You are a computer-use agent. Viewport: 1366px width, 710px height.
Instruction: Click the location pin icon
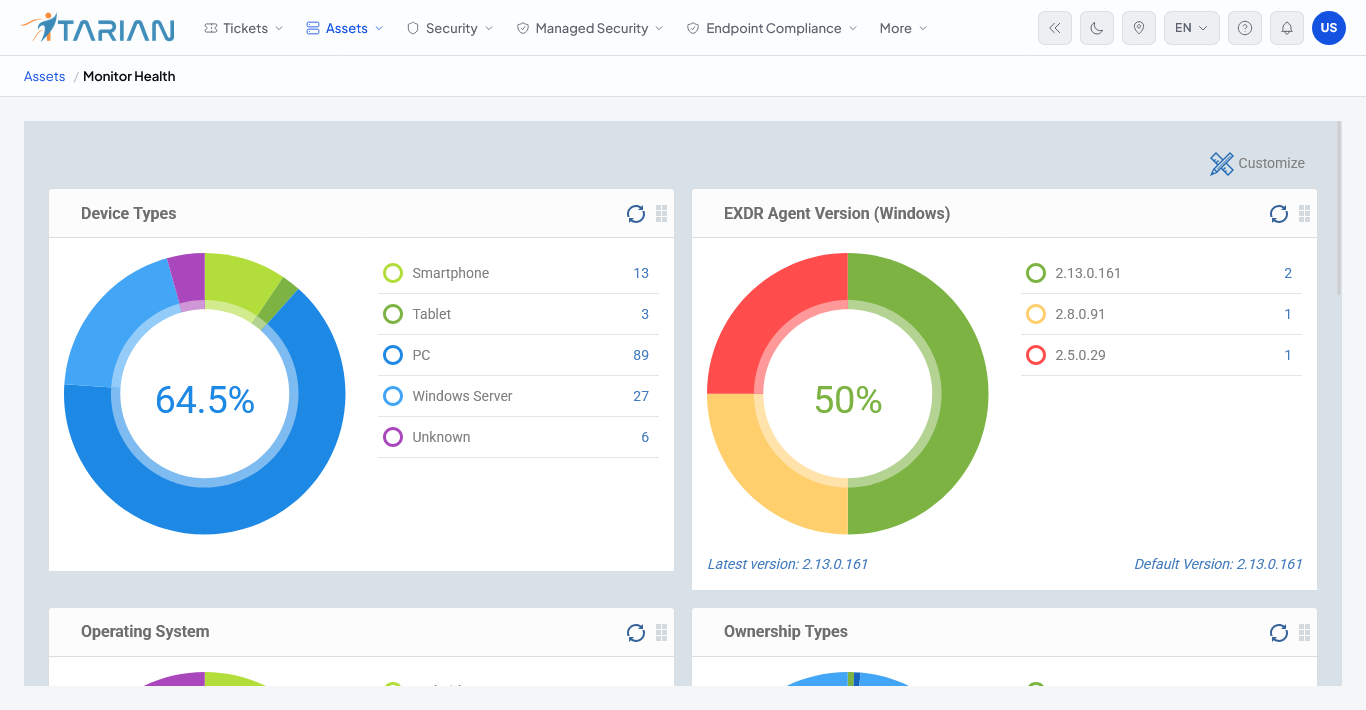coord(1139,28)
